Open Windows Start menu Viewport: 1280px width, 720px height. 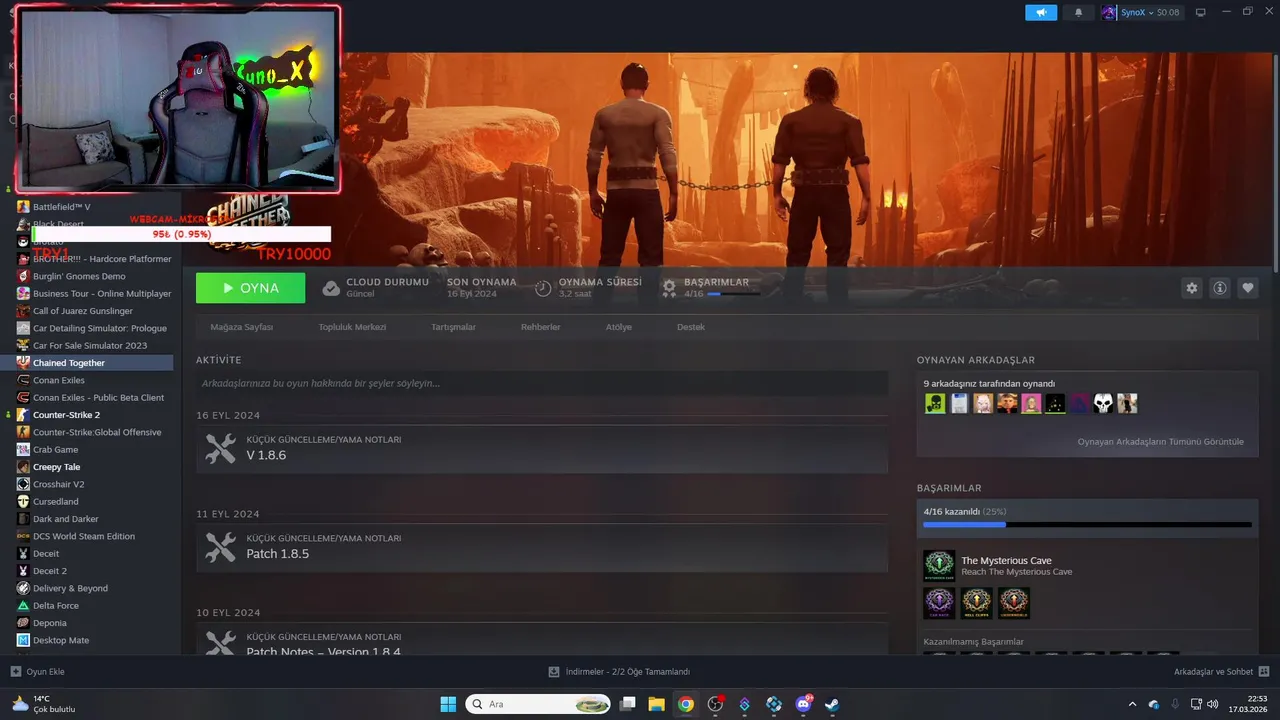[x=448, y=704]
